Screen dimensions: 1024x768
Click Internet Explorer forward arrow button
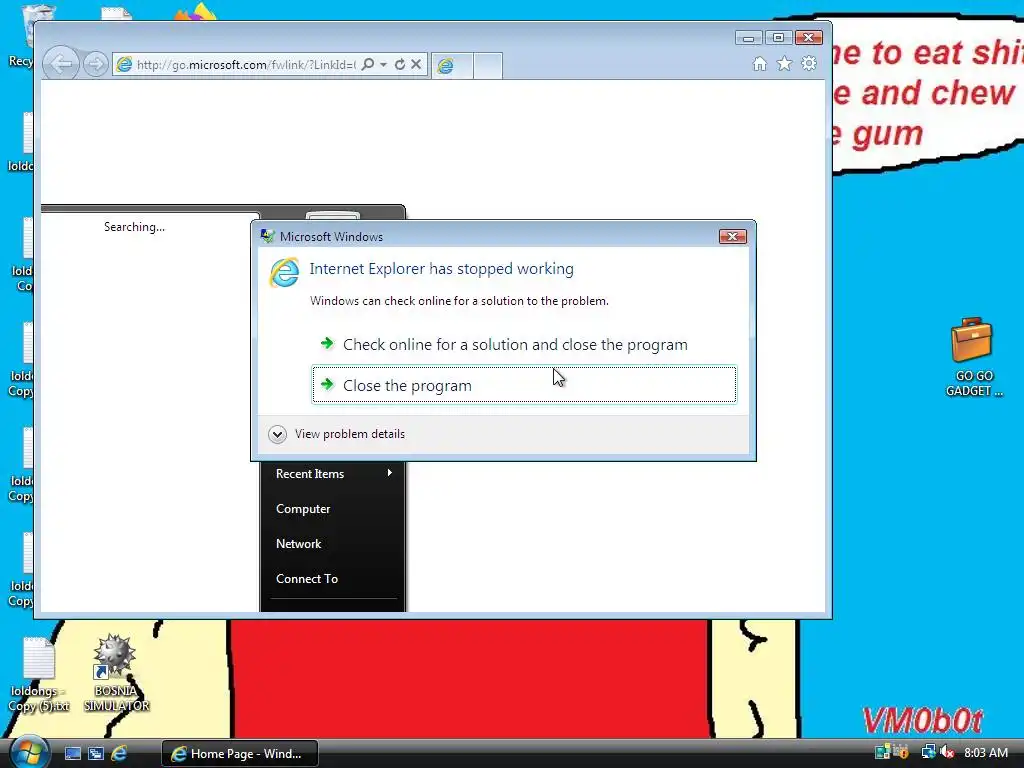[x=96, y=64]
